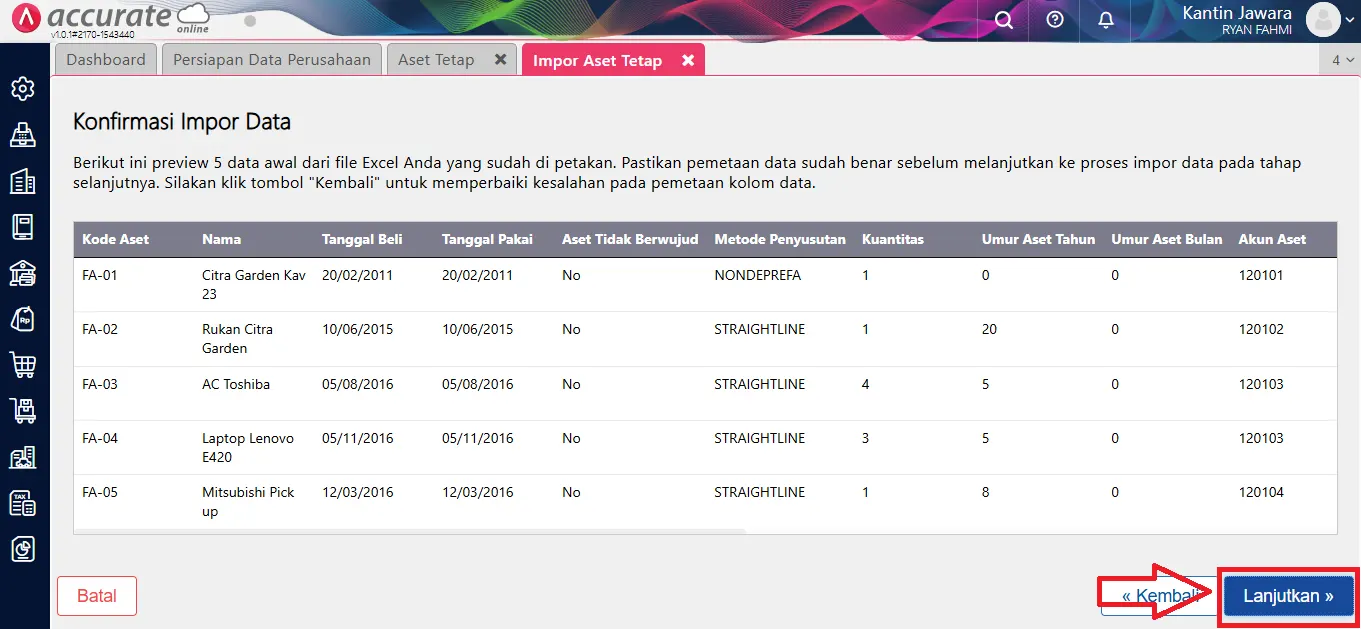Screen dimensions: 1361x629
Task: Select the Rp price tag icon
Action: click(x=24, y=319)
